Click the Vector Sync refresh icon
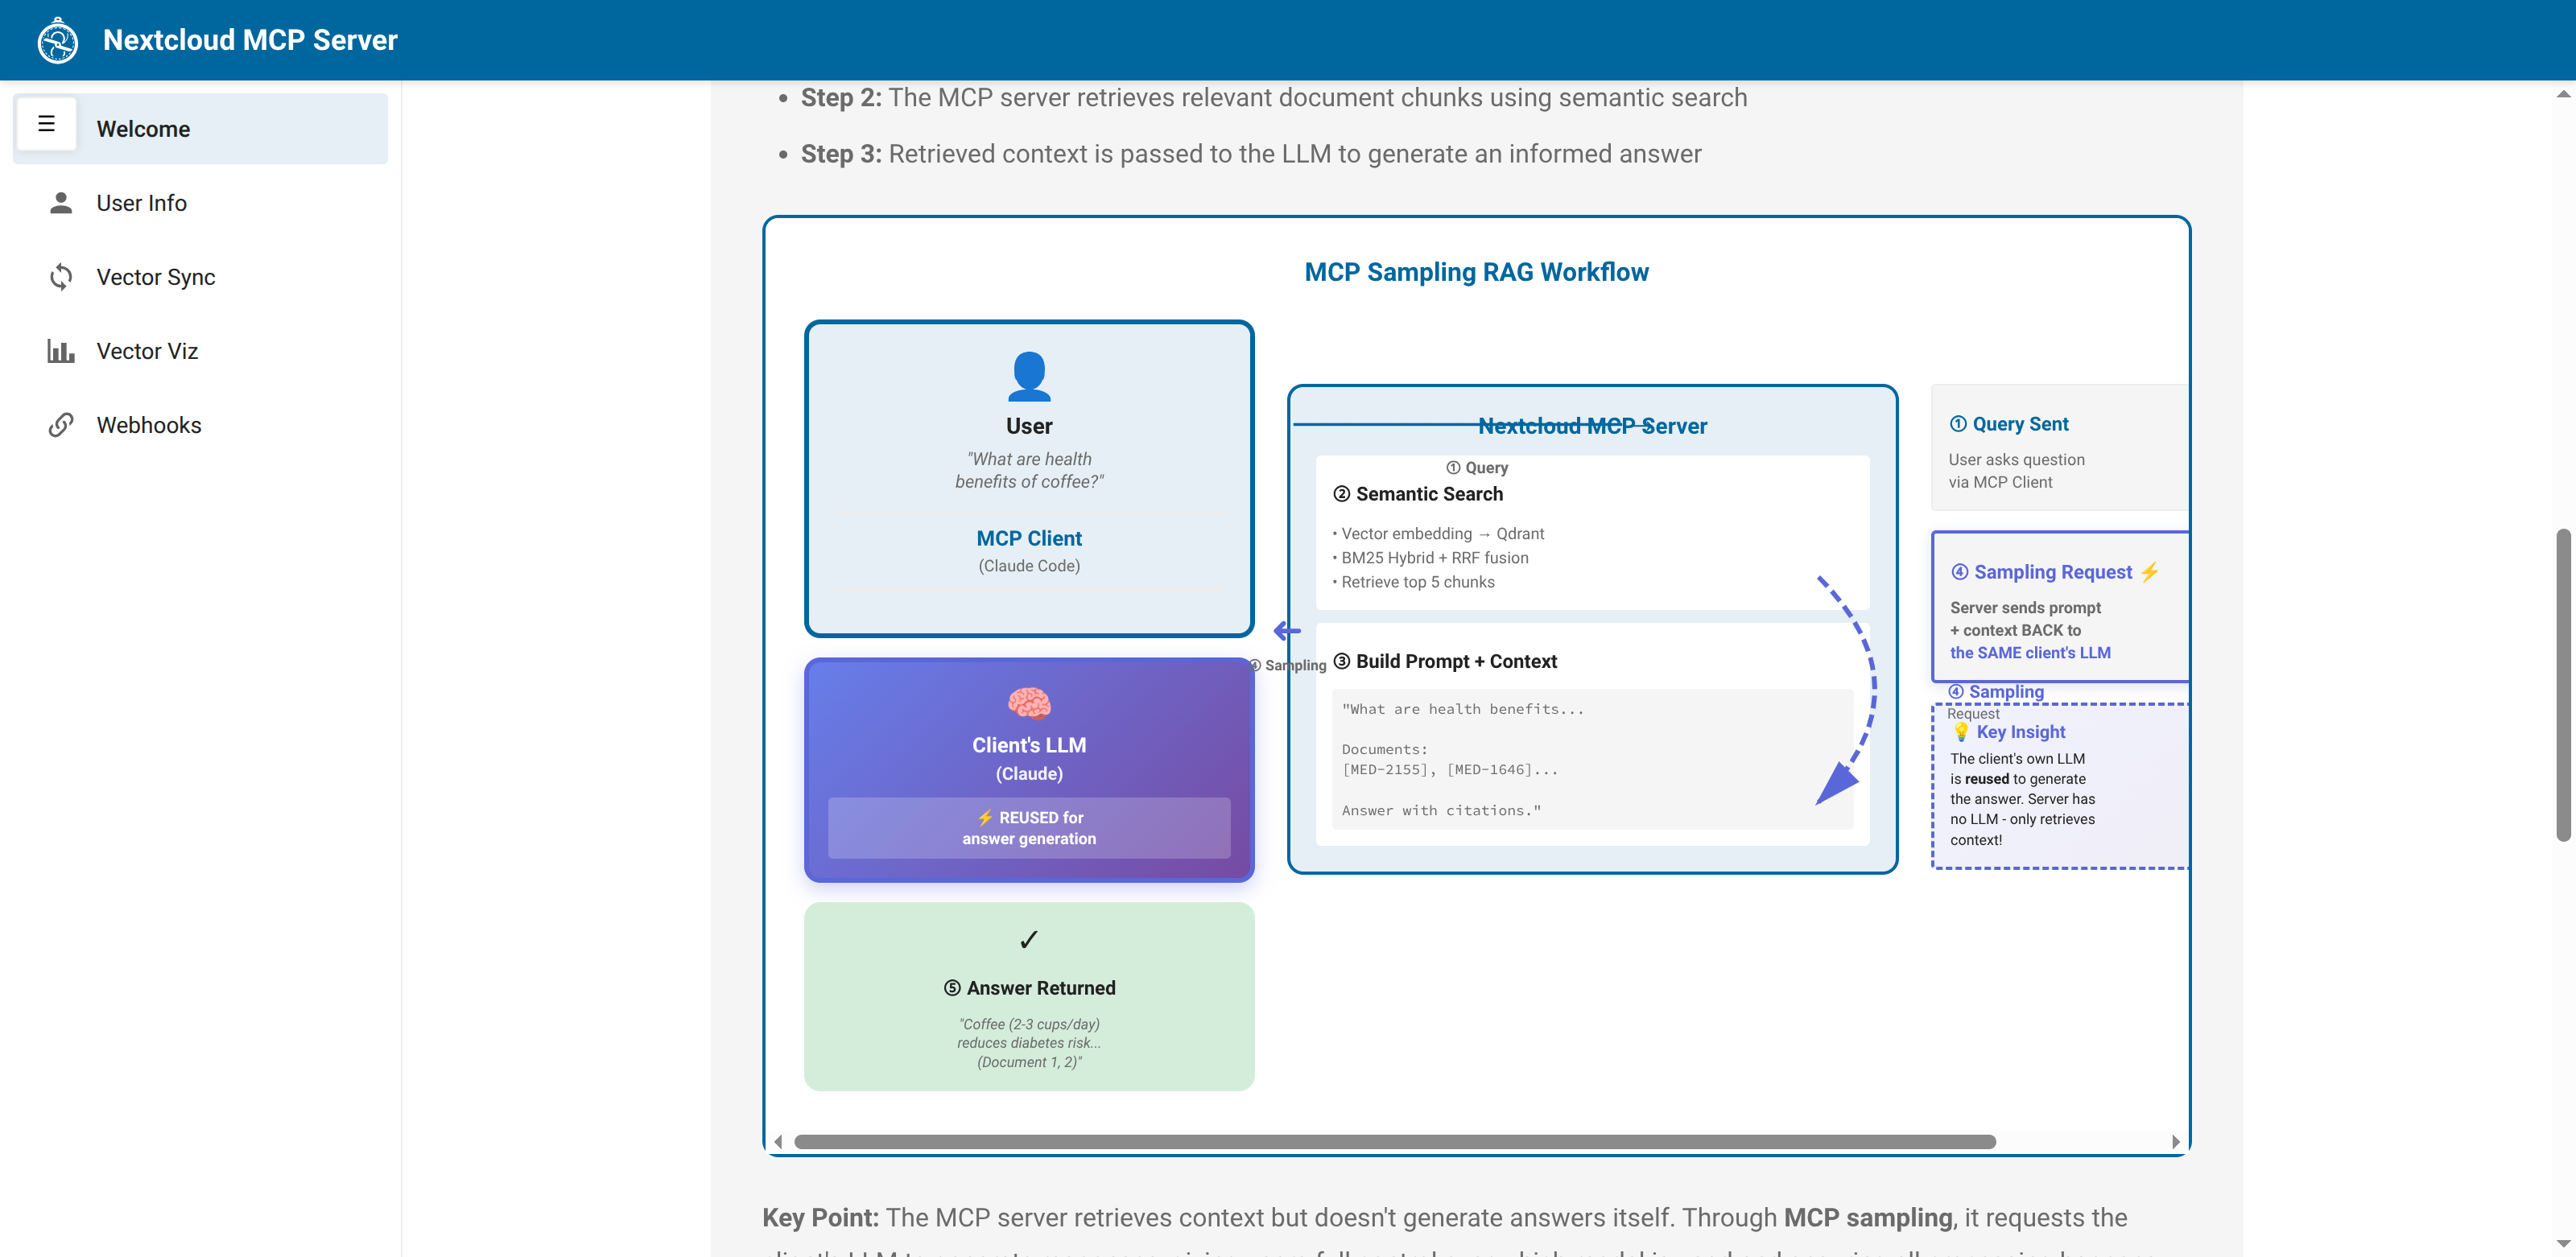 [x=61, y=277]
